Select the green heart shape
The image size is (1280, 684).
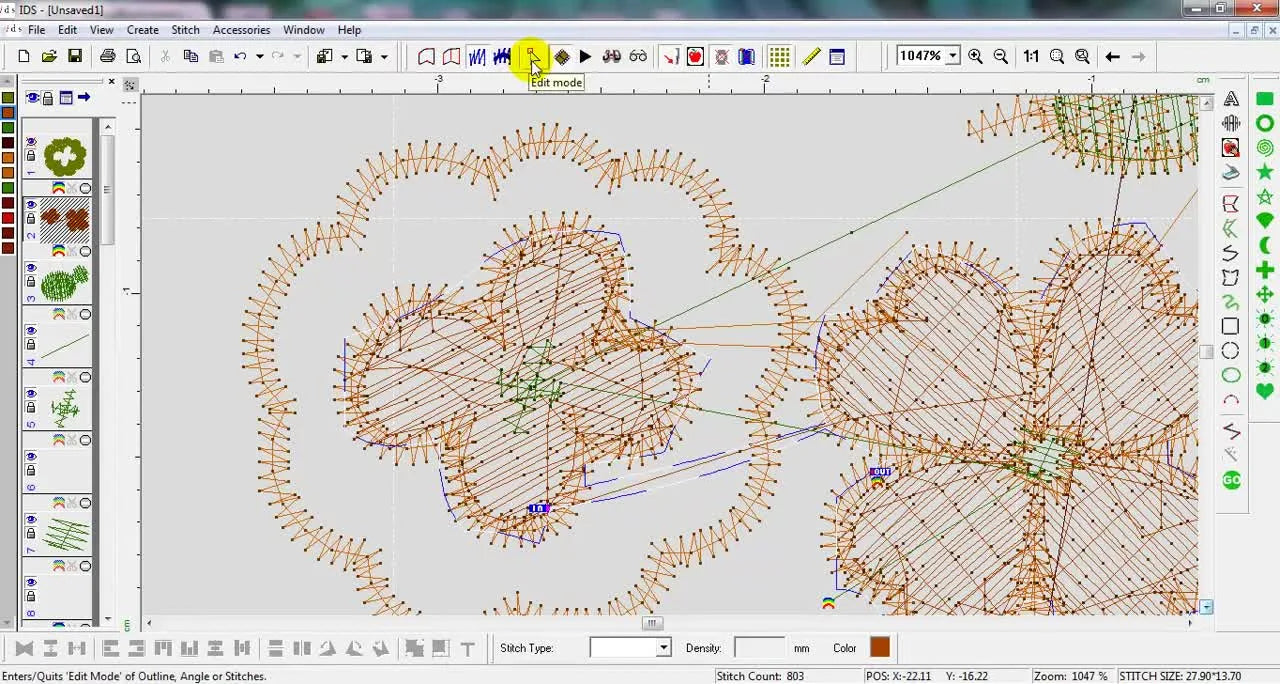[1265, 392]
